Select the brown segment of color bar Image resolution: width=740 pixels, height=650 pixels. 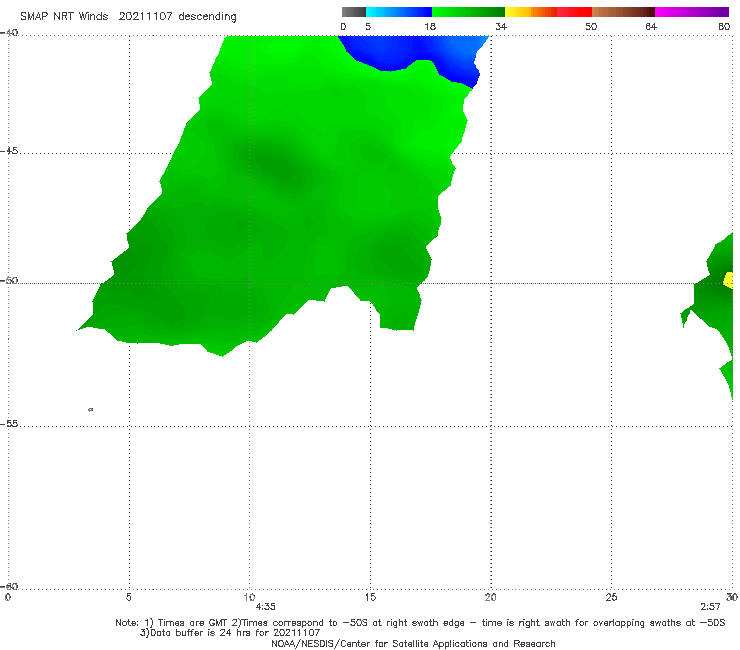[x=623, y=12]
